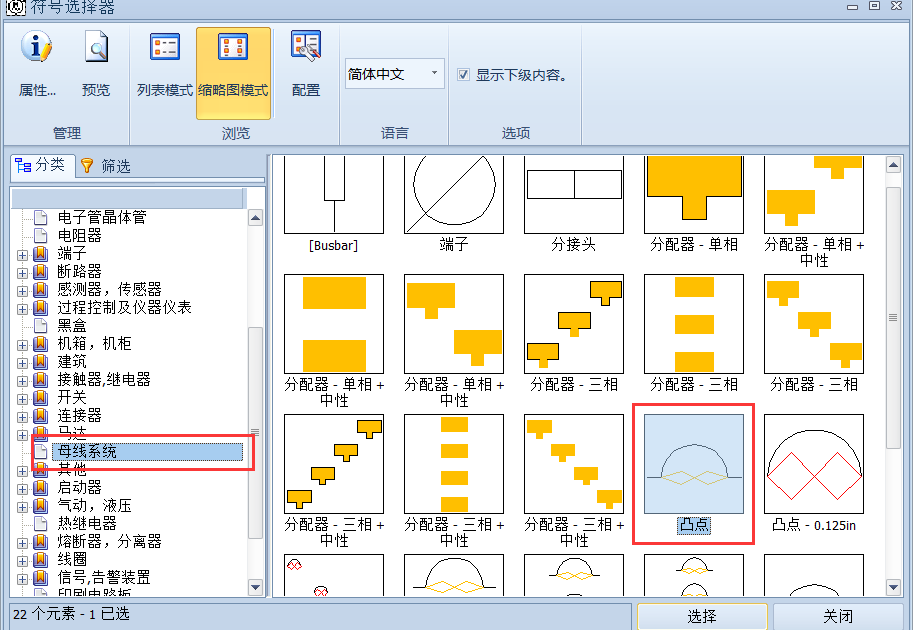Click the 线圈 folder icon
Image resolution: width=913 pixels, height=630 pixels.
click(x=40, y=560)
